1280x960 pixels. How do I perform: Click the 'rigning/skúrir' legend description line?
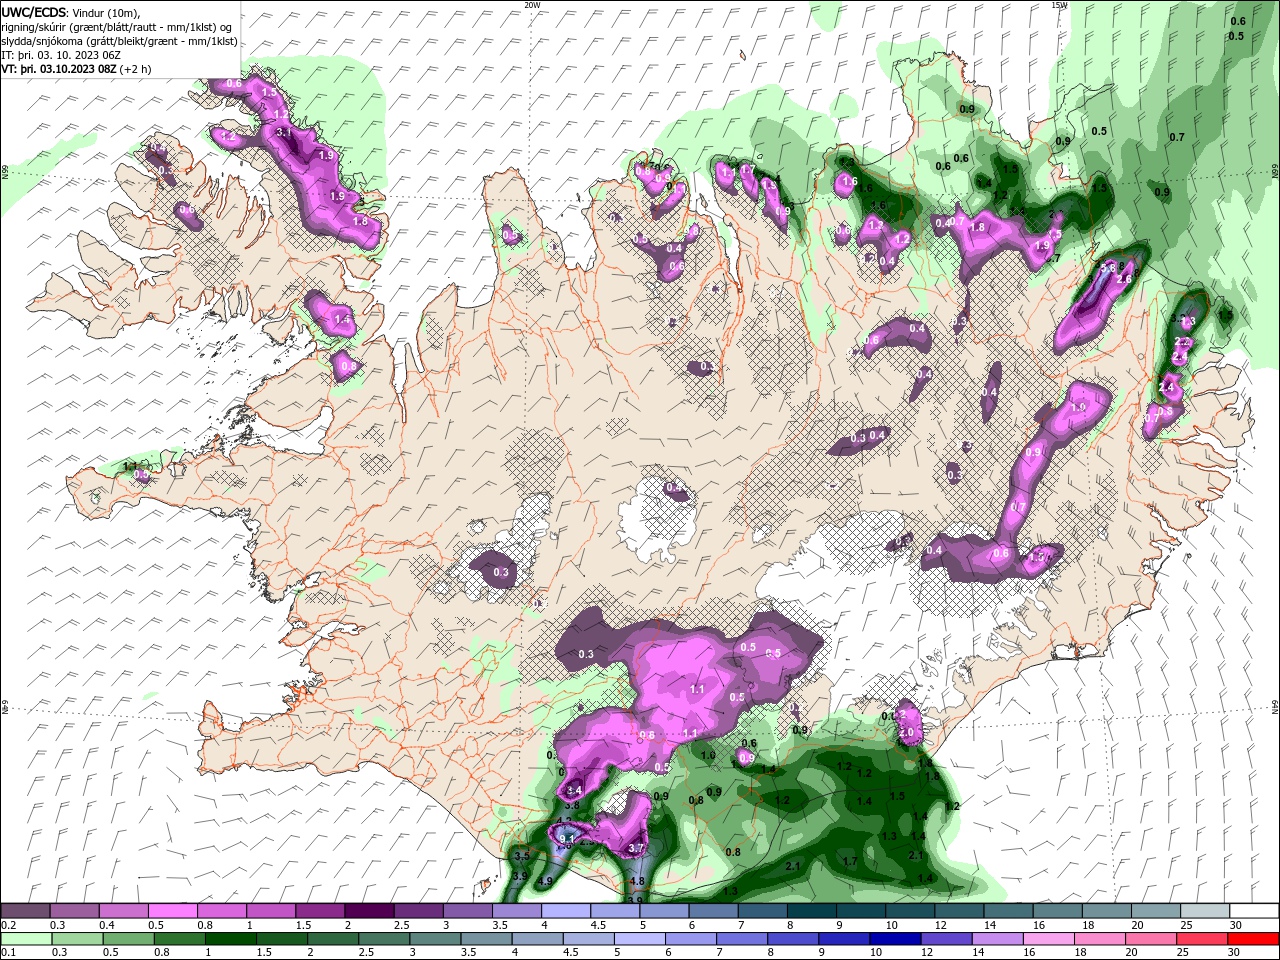pos(117,27)
